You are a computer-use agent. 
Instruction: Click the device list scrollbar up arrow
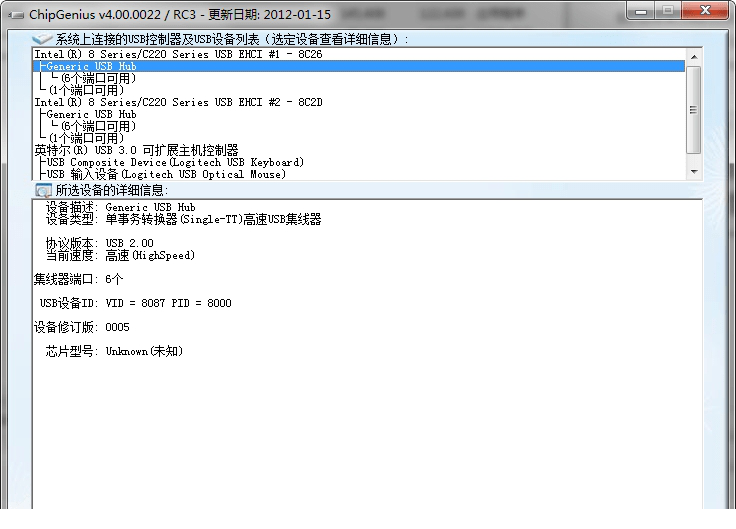coord(694,56)
